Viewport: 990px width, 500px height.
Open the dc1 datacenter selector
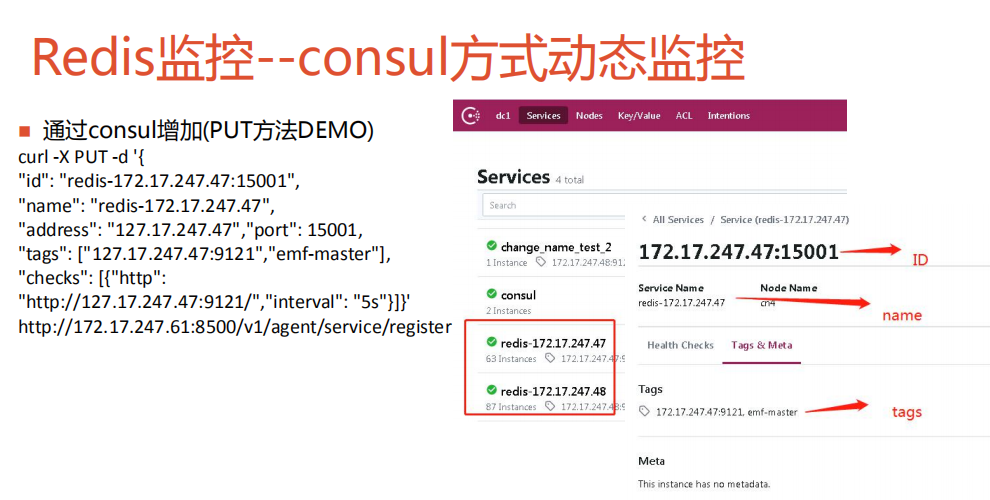[x=503, y=116]
